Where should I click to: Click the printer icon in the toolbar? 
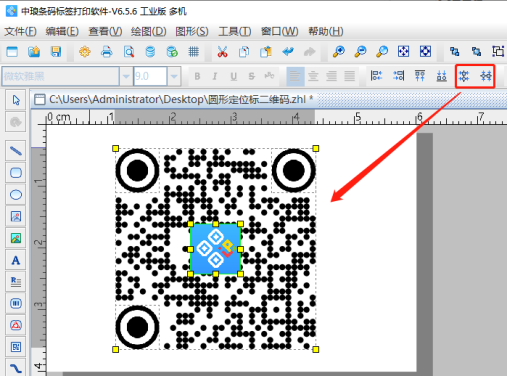(x=107, y=52)
